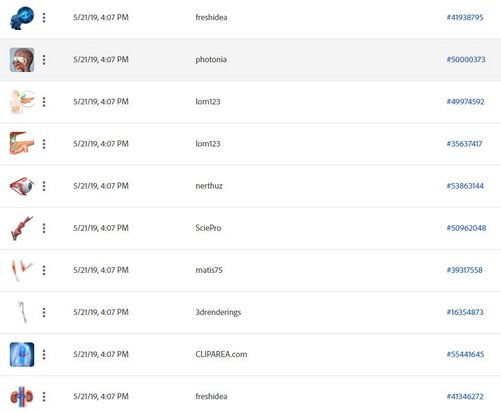Image resolution: width=501 pixels, height=412 pixels.
Task: Open more options for freshidea brain row
Action: coord(44,18)
